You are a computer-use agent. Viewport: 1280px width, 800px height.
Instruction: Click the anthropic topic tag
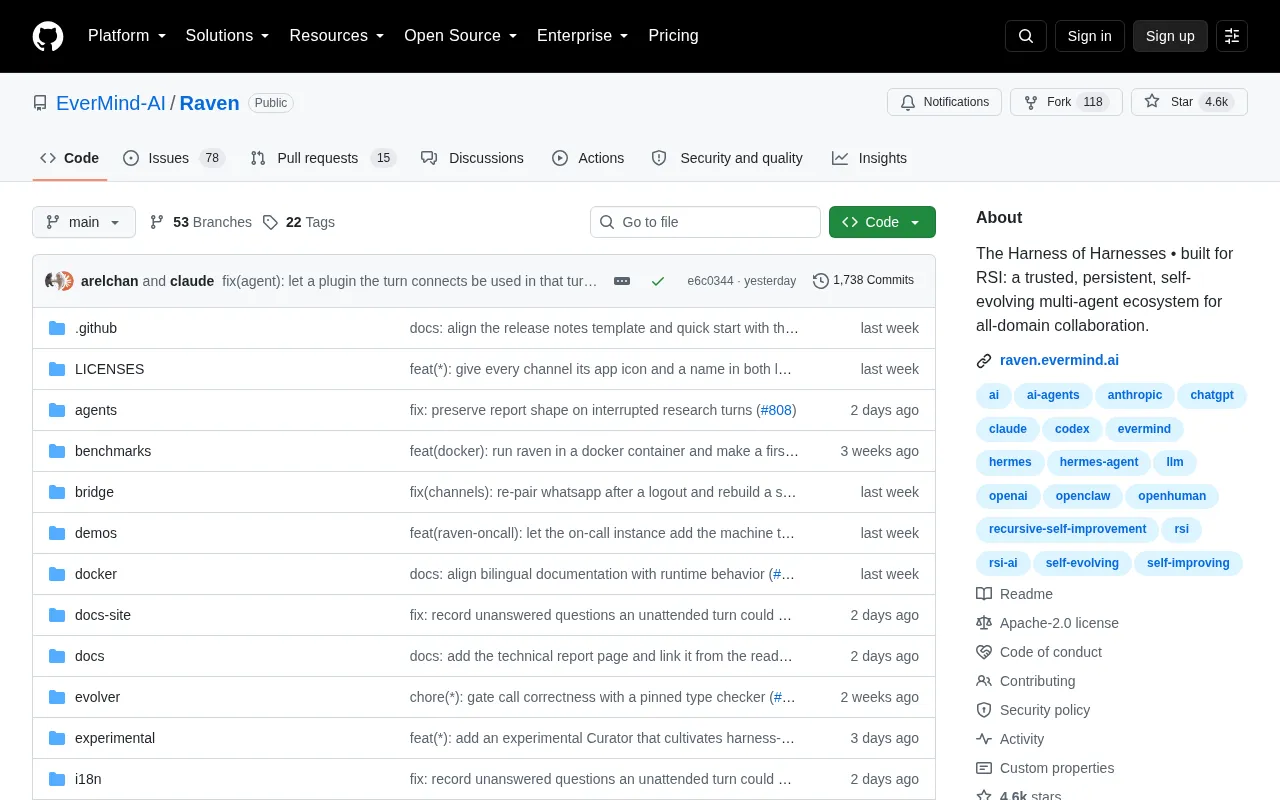pyautogui.click(x=1135, y=395)
